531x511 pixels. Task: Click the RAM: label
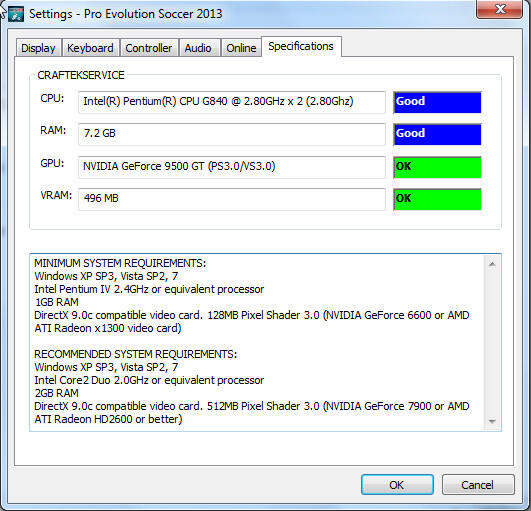(x=53, y=130)
